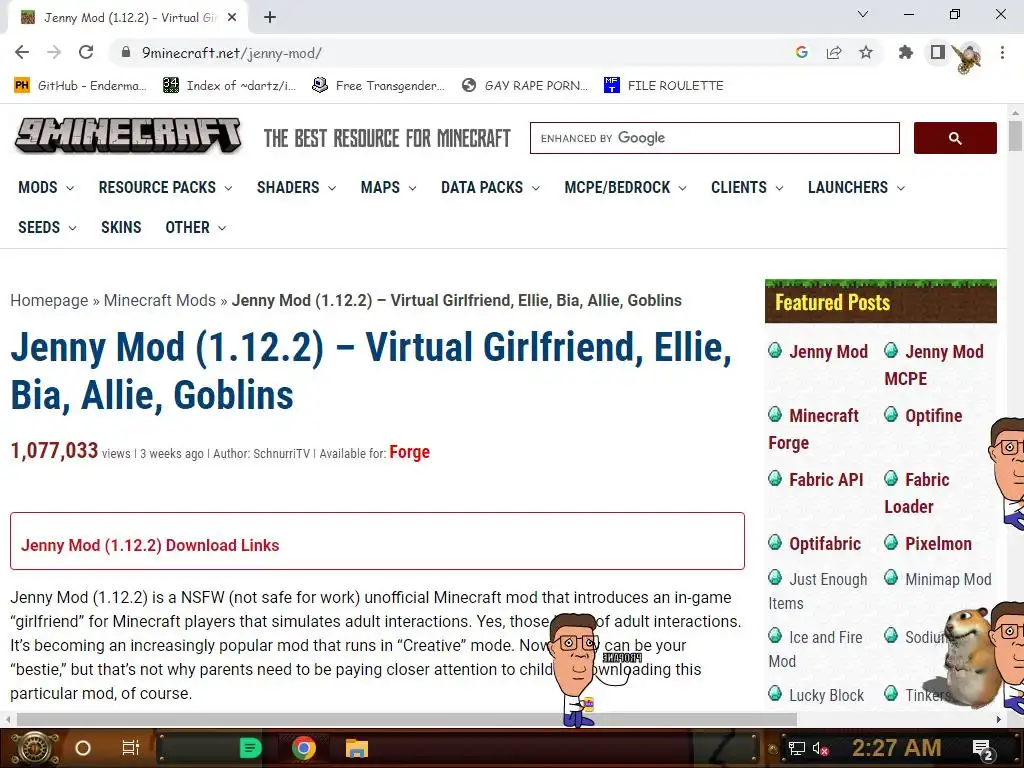Go back to the previous page
Screen dimensions: 1024x768
point(22,52)
